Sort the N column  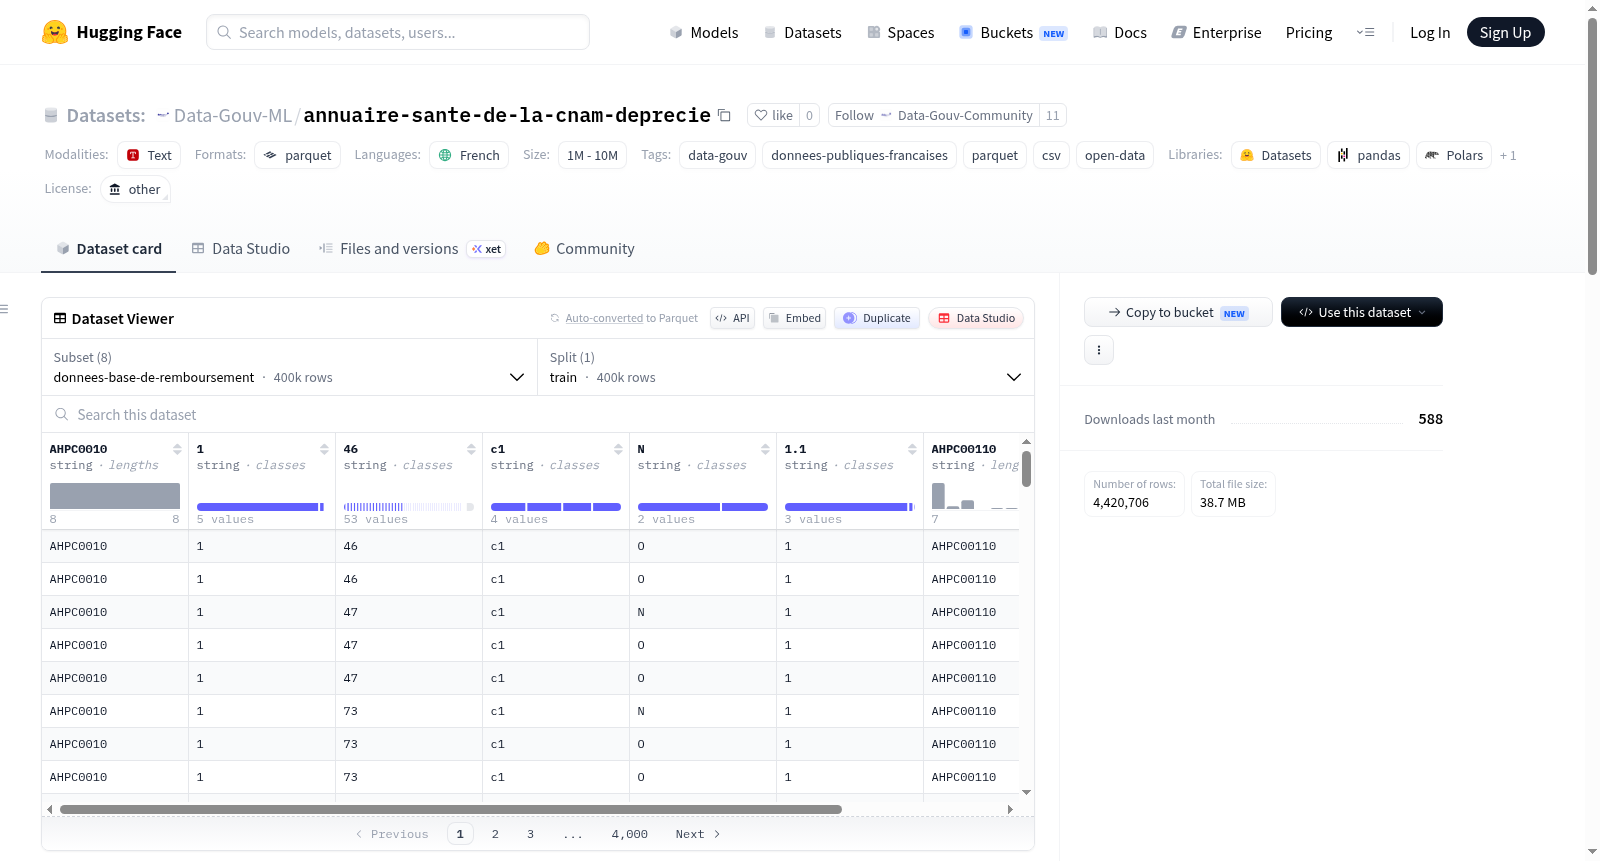pos(765,449)
